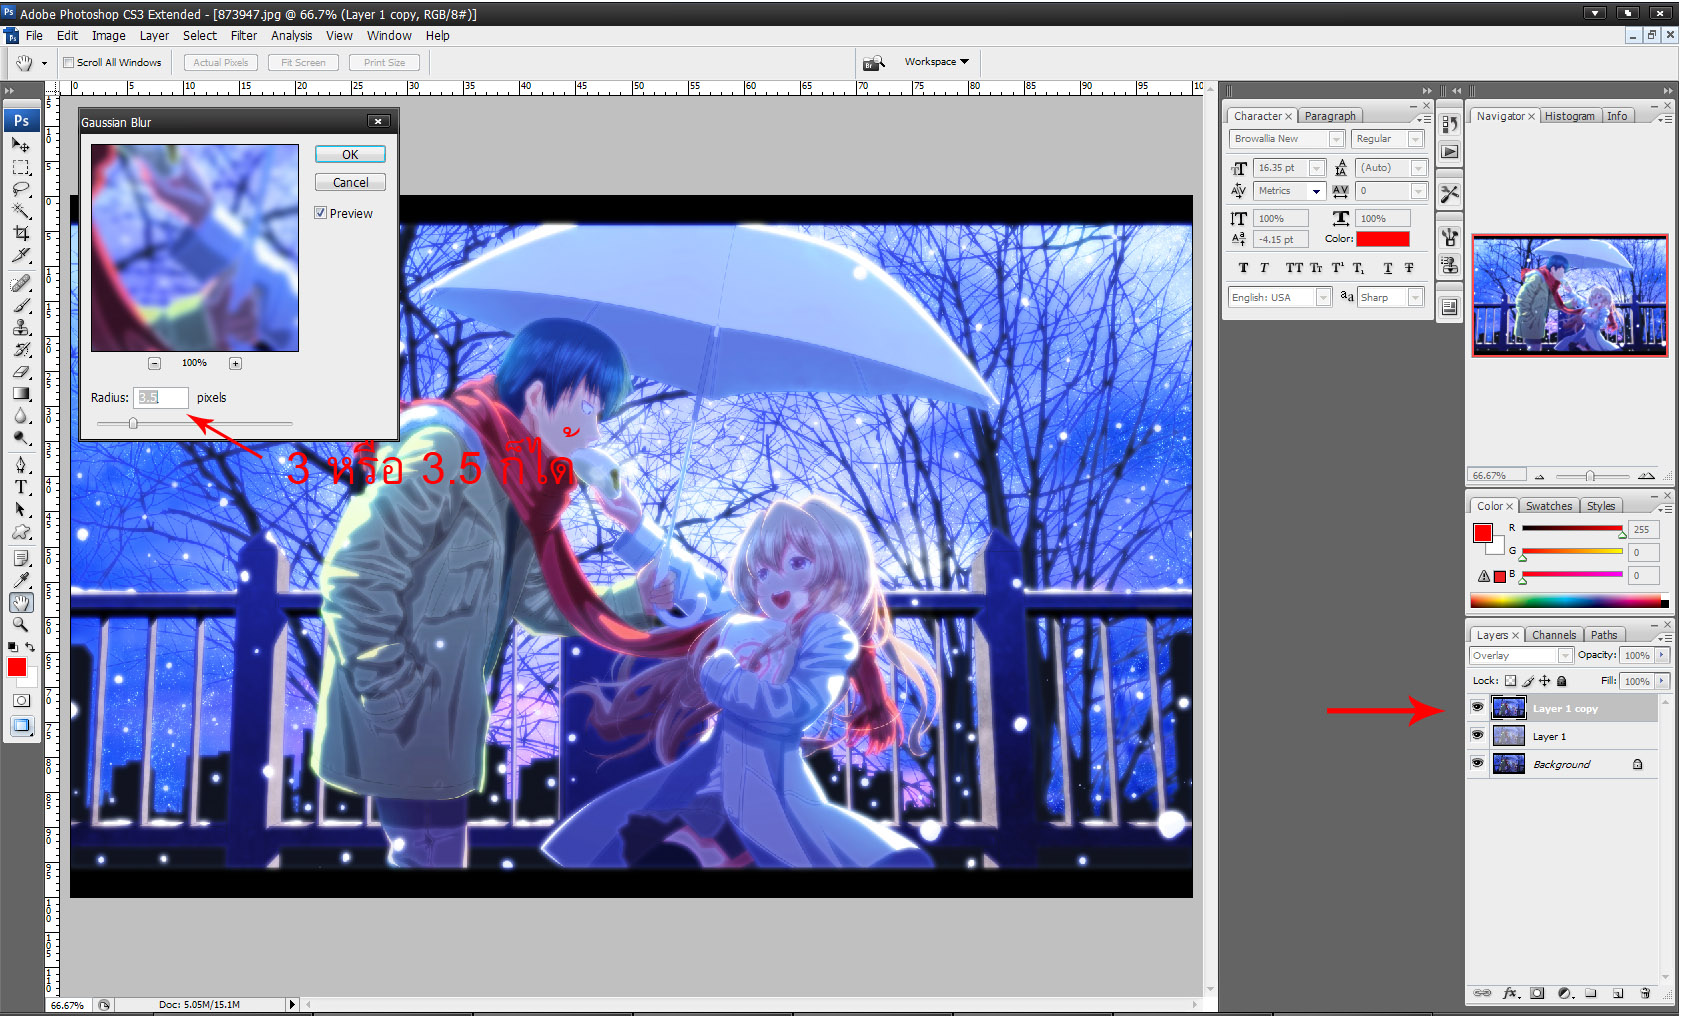Open Sharp anti-aliasing dropdown
This screenshot has width=1684, height=1016.
tap(1415, 297)
